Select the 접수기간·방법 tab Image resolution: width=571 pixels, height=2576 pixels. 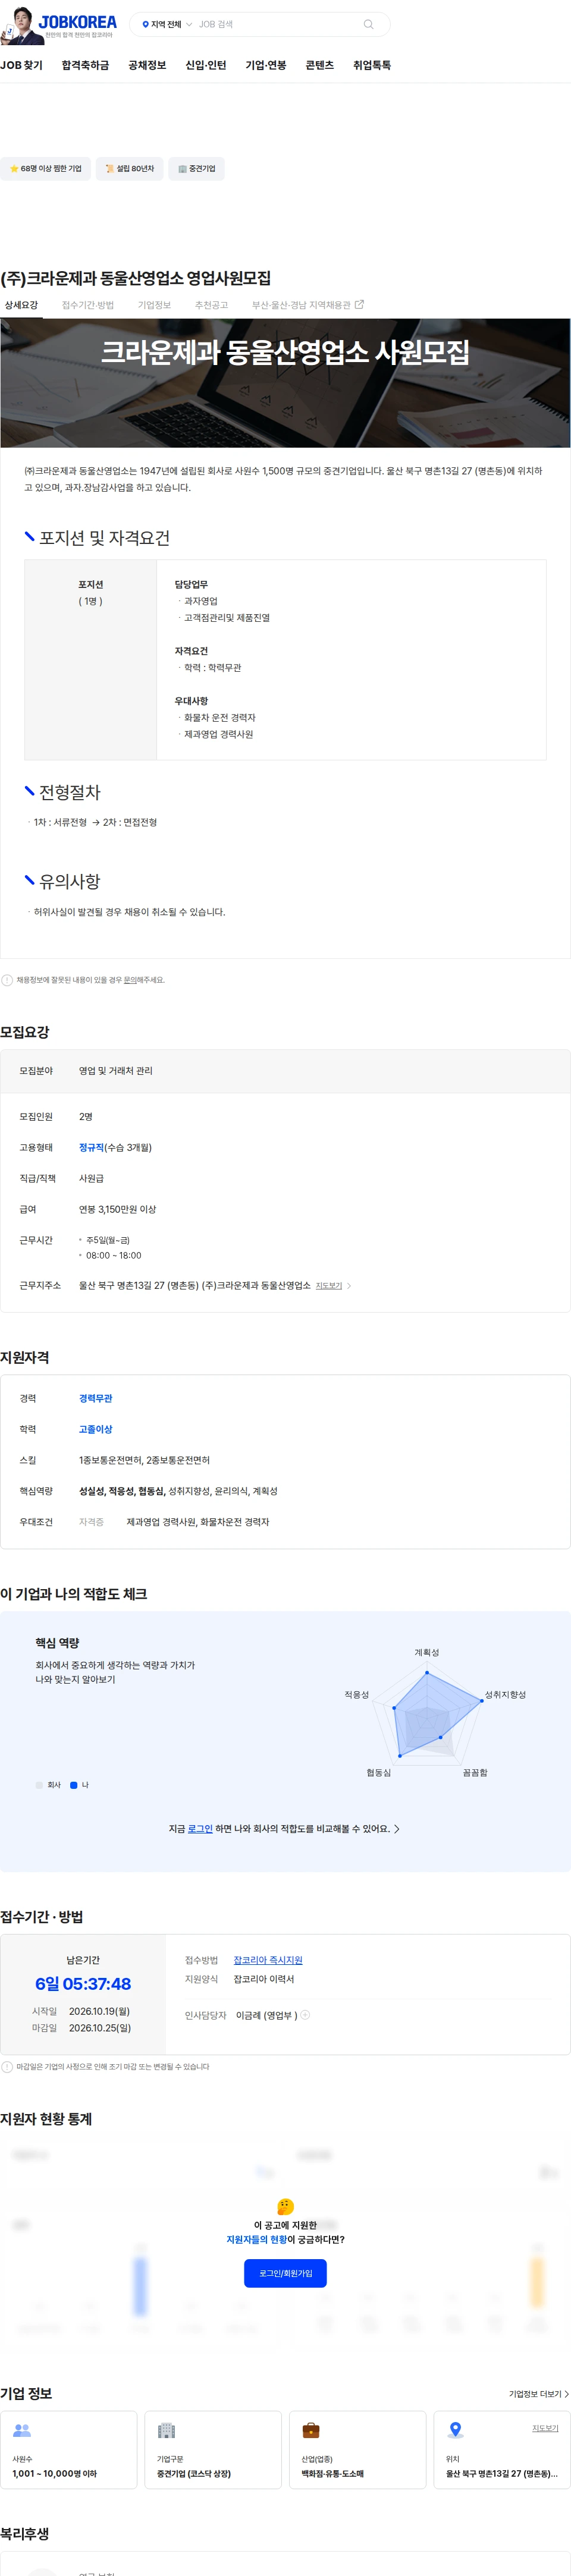point(88,305)
